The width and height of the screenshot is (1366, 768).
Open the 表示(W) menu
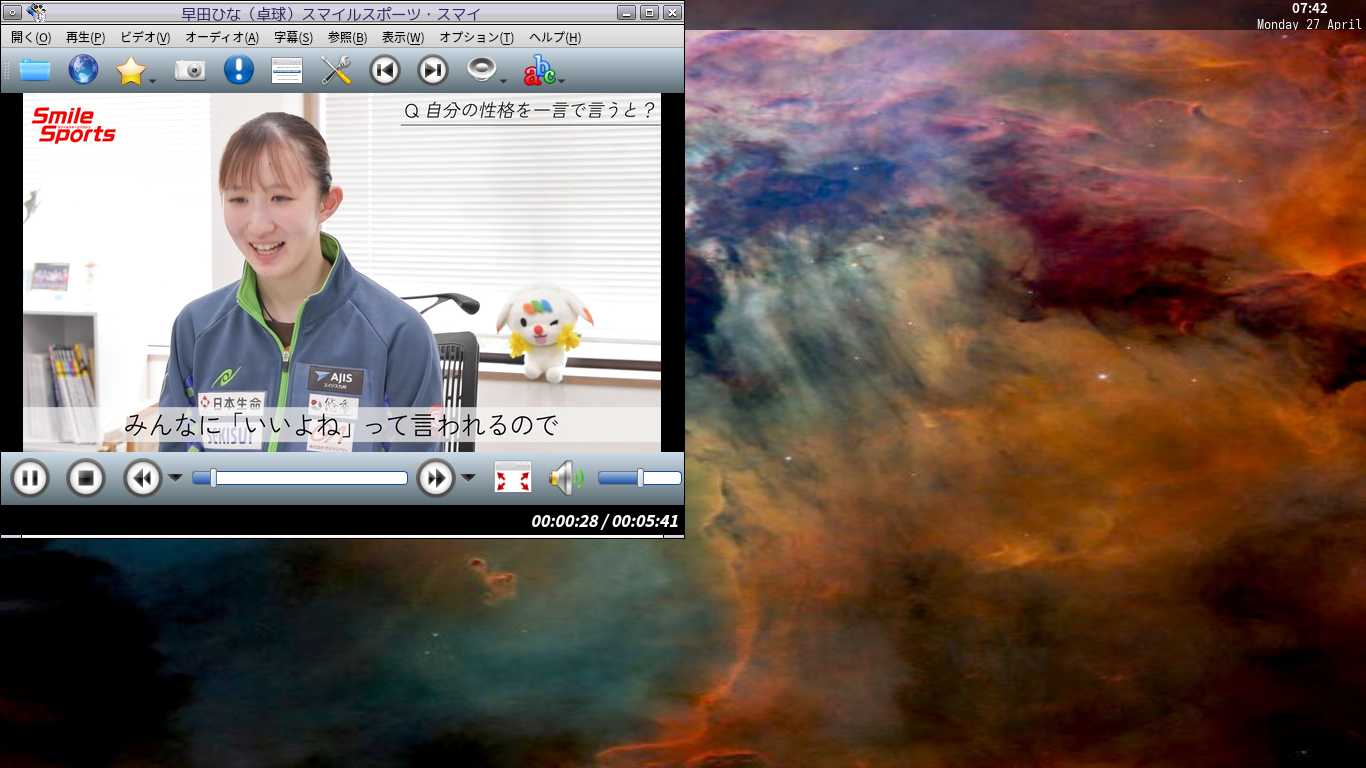(403, 38)
